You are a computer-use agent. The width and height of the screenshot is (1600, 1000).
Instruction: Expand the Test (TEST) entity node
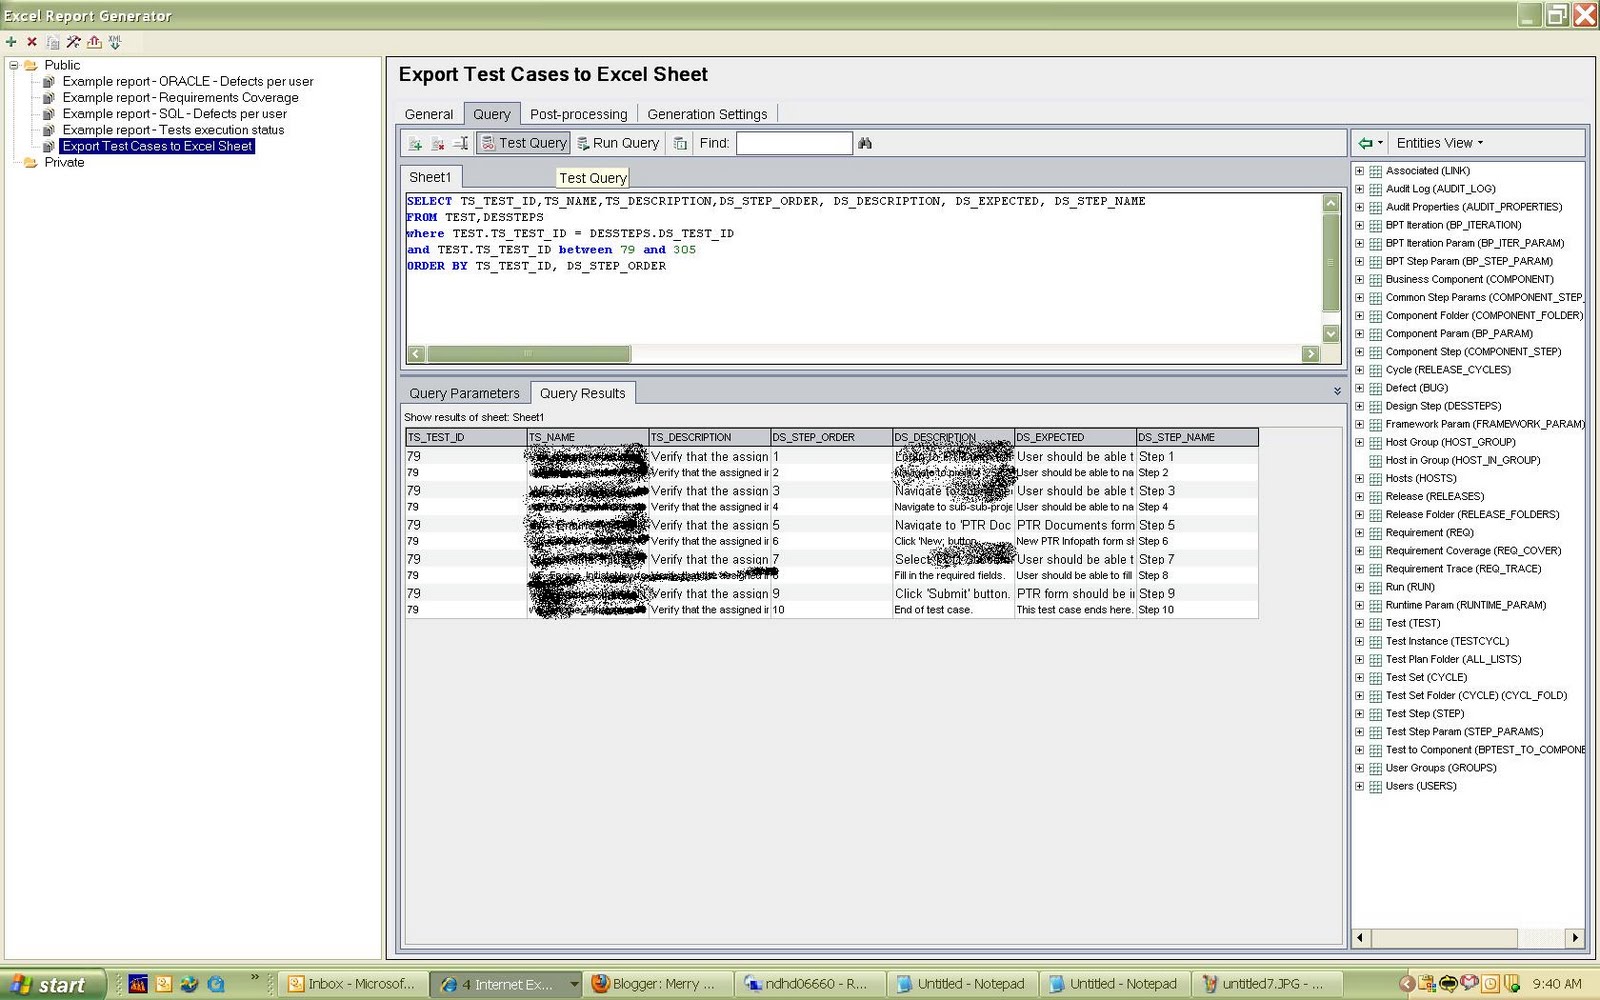click(x=1360, y=623)
